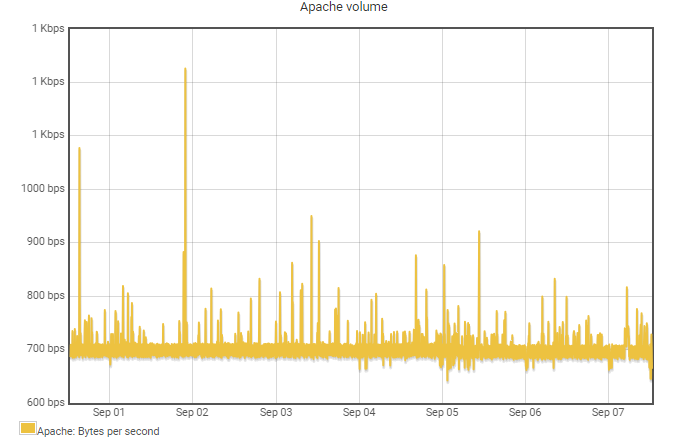Viewport: 673px width, 441px height.
Task: Click the '900 bps' y-axis label
Action: point(45,241)
